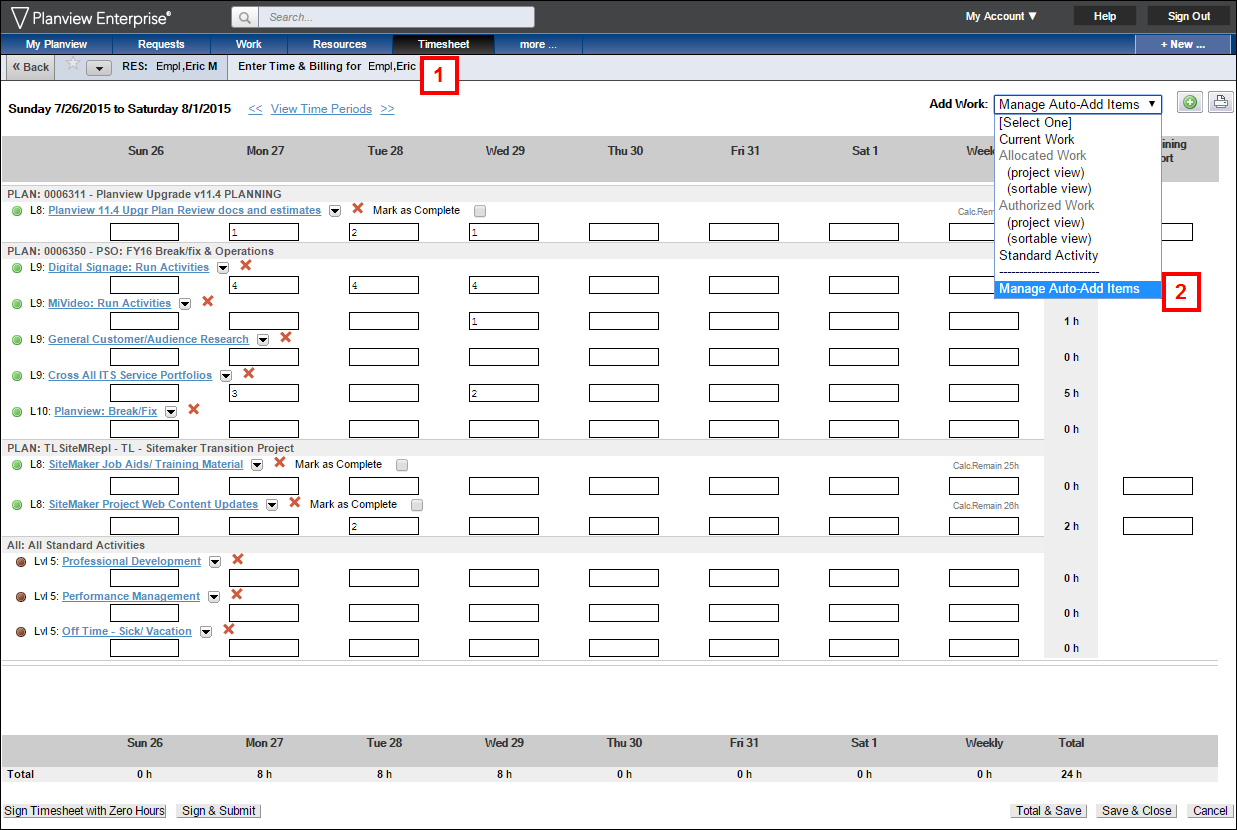This screenshot has height=830, width=1237.
Task: Expand menu arrow for Planview 11.4 Upgr task
Action: pos(335,211)
